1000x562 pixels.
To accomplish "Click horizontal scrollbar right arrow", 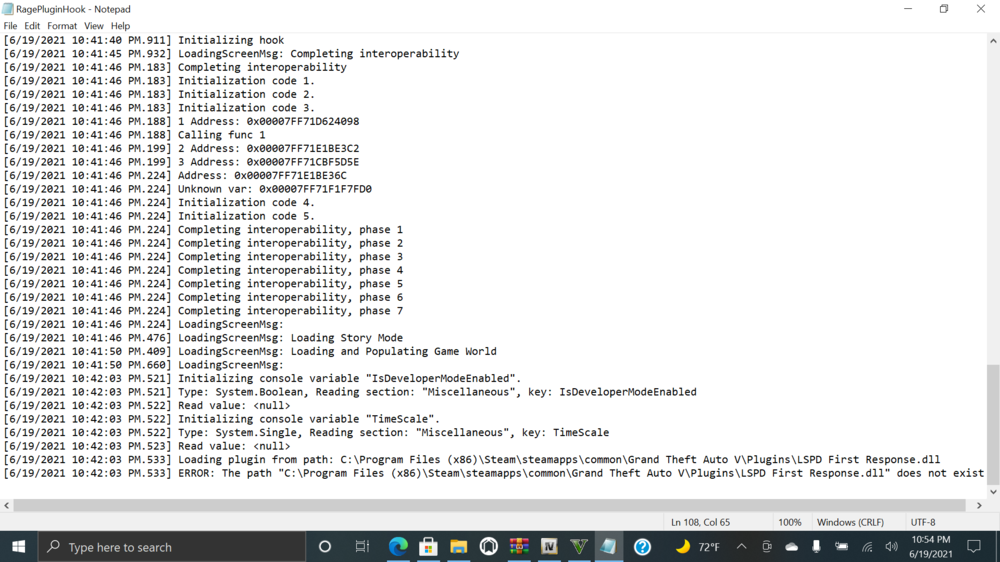I will pyautogui.click(x=979, y=505).
